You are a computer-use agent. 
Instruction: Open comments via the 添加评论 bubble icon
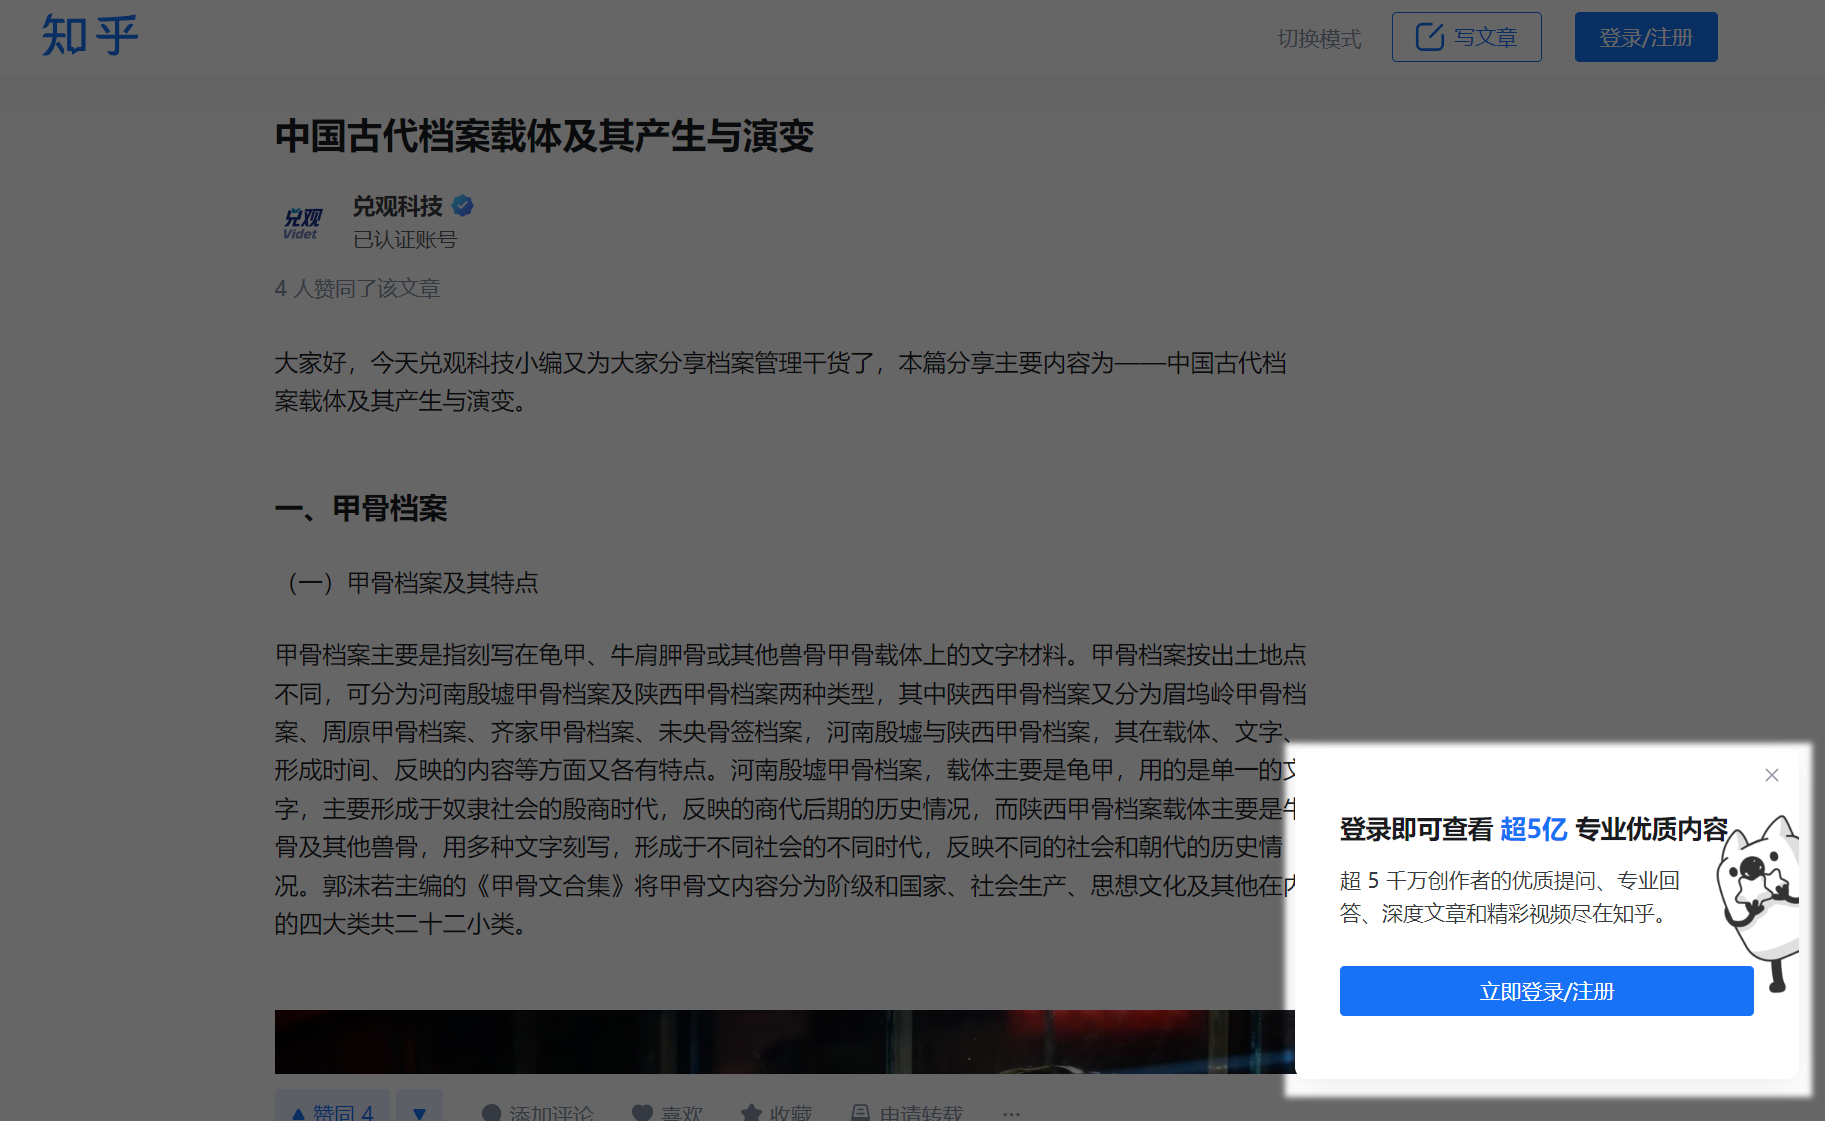coord(492,1111)
